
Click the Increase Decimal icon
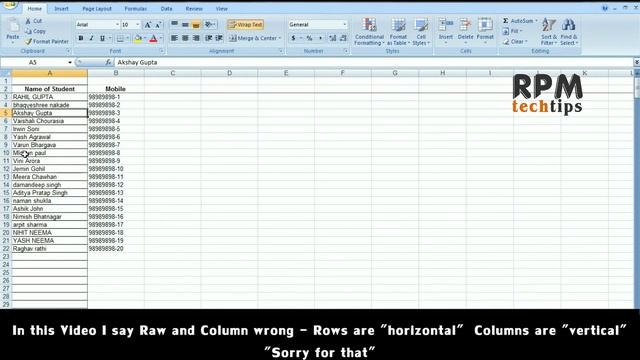pyautogui.click(x=333, y=38)
